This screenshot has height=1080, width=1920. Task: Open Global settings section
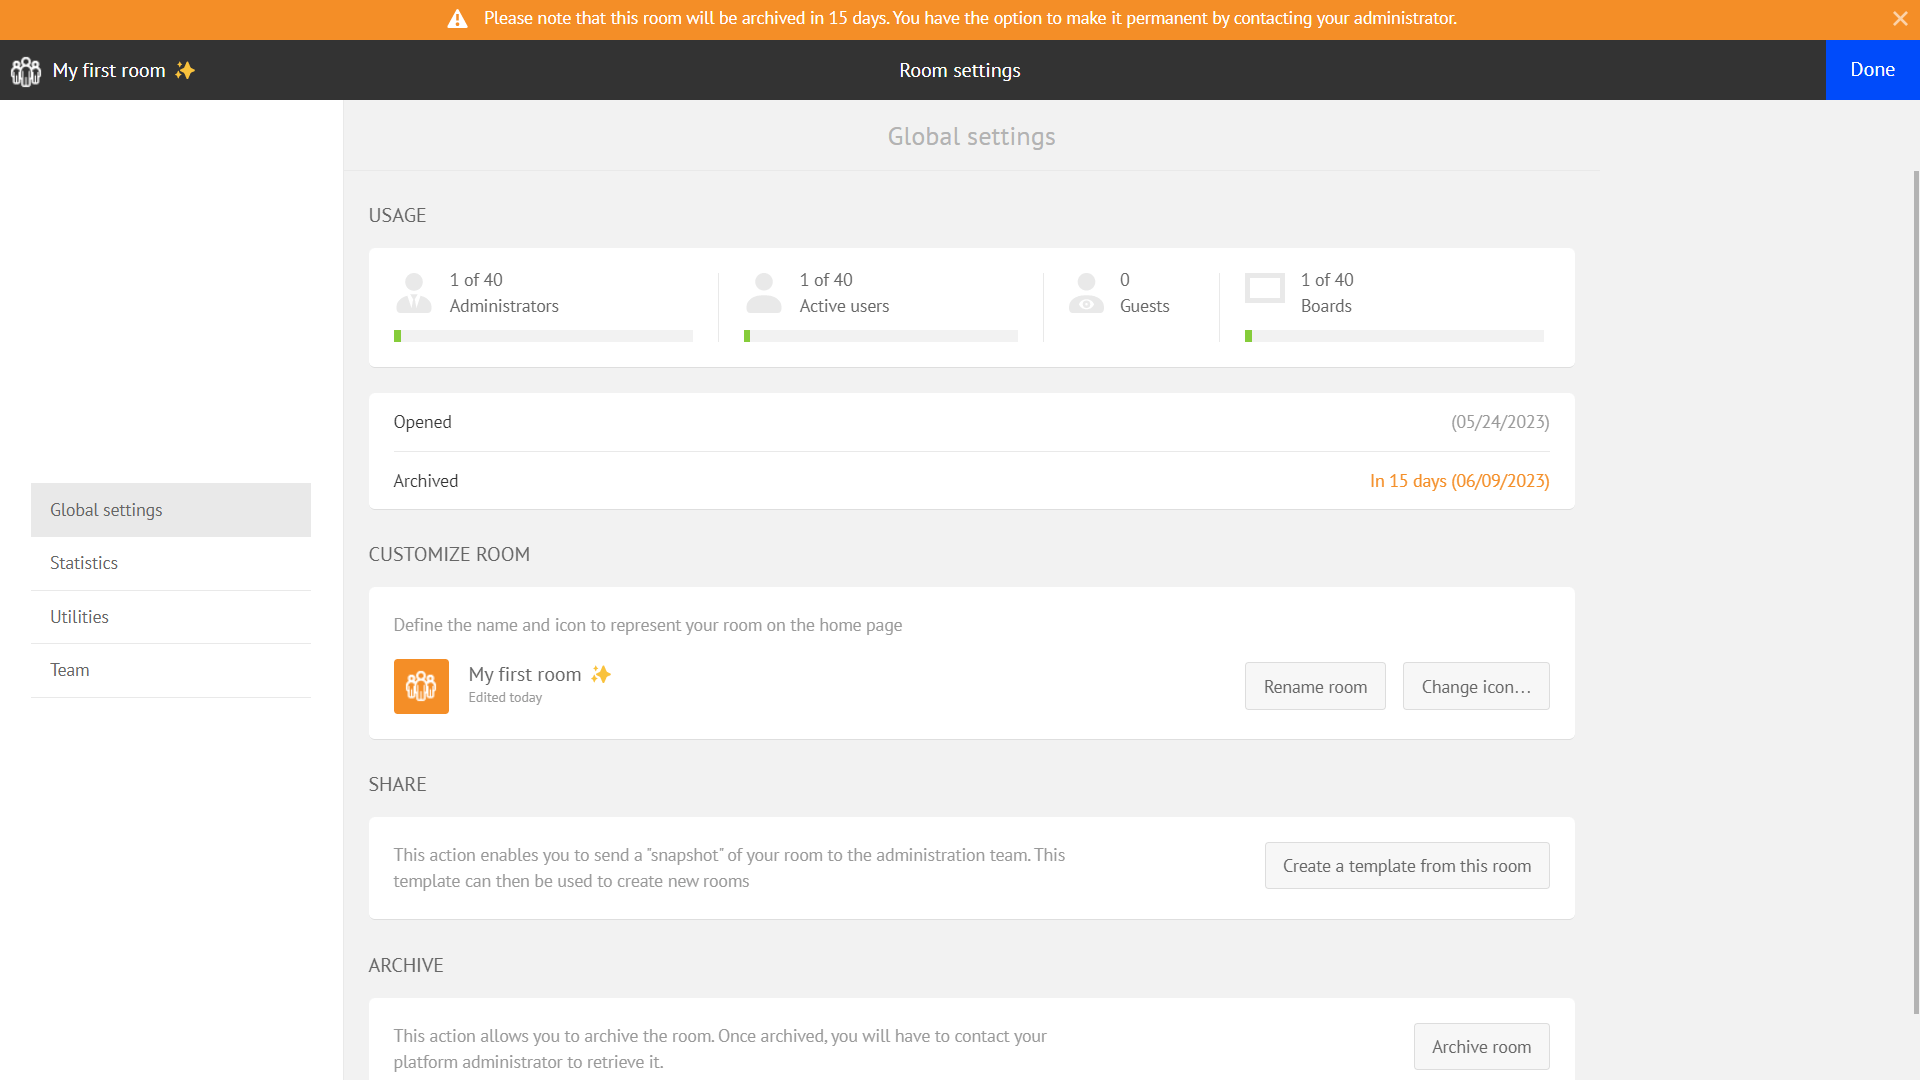click(x=171, y=510)
